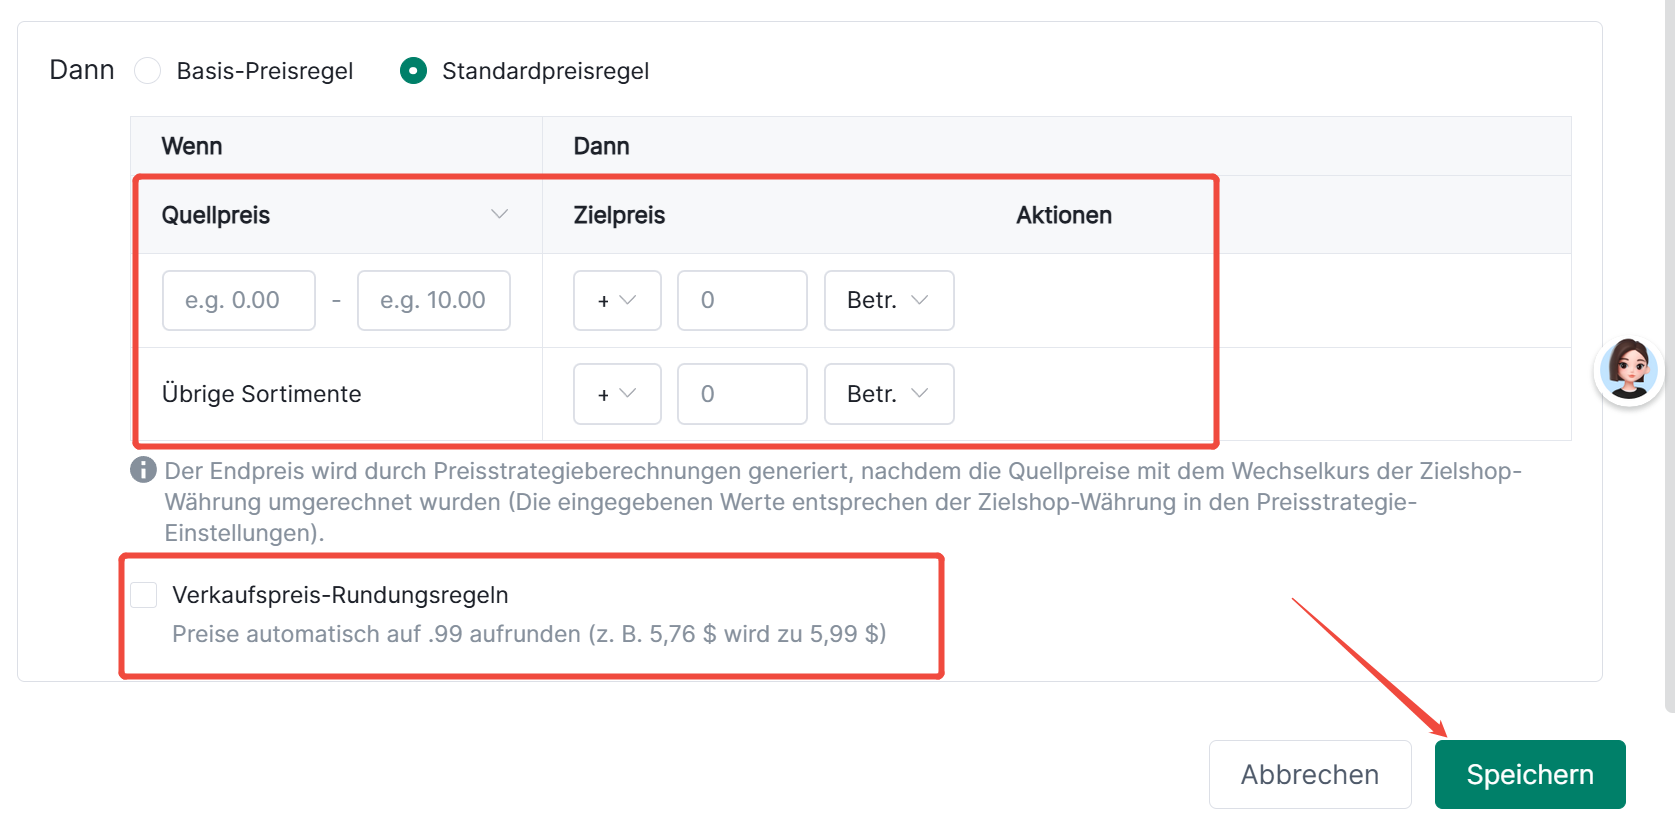
Task: Expand the Quellpreis dropdown
Action: (x=336, y=215)
